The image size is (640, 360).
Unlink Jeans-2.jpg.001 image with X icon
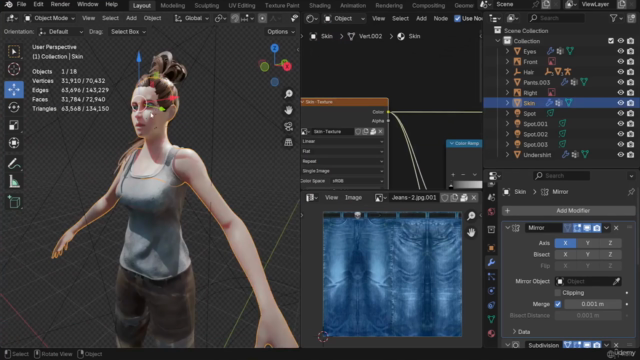[x=474, y=198]
